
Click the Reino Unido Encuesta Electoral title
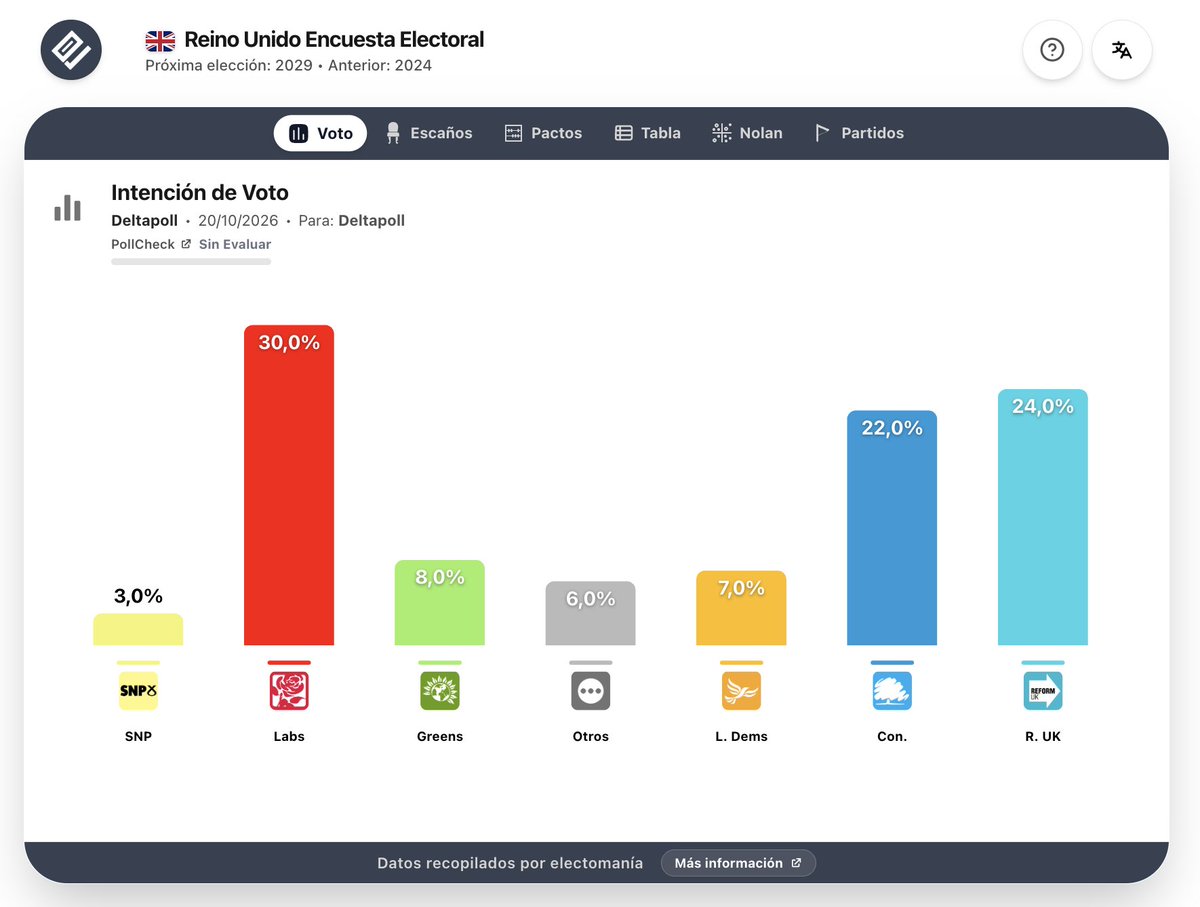(x=334, y=40)
